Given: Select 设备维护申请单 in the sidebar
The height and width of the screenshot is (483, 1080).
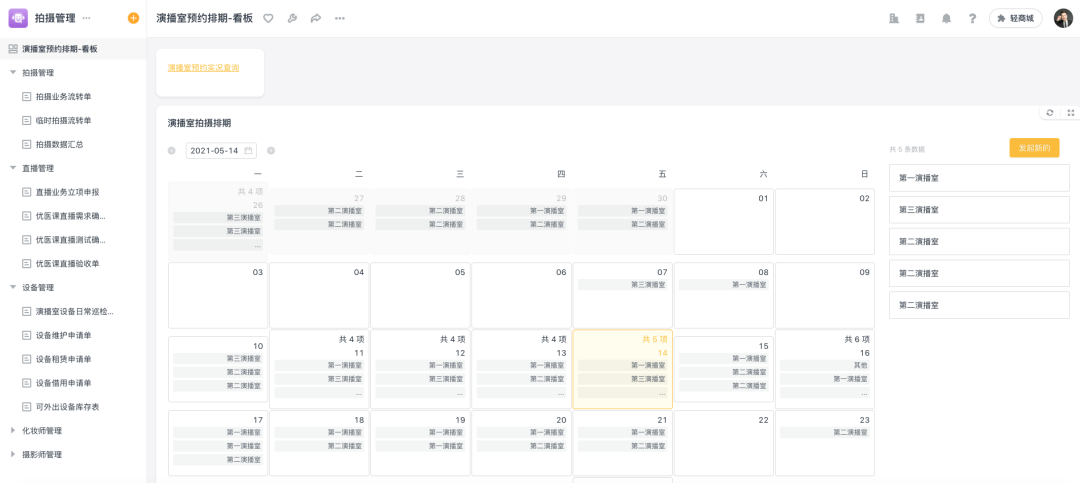Looking at the screenshot, I should pyautogui.click(x=63, y=335).
